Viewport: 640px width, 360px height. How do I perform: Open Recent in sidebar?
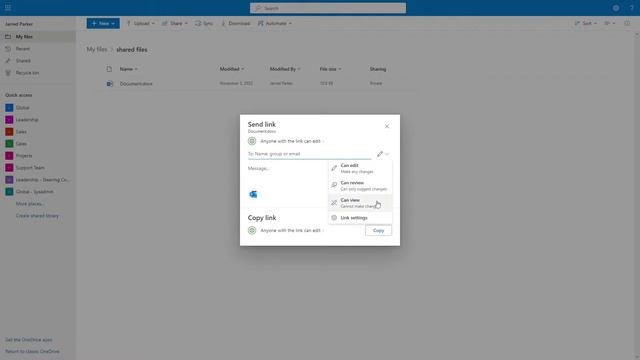pyautogui.click(x=38, y=49)
